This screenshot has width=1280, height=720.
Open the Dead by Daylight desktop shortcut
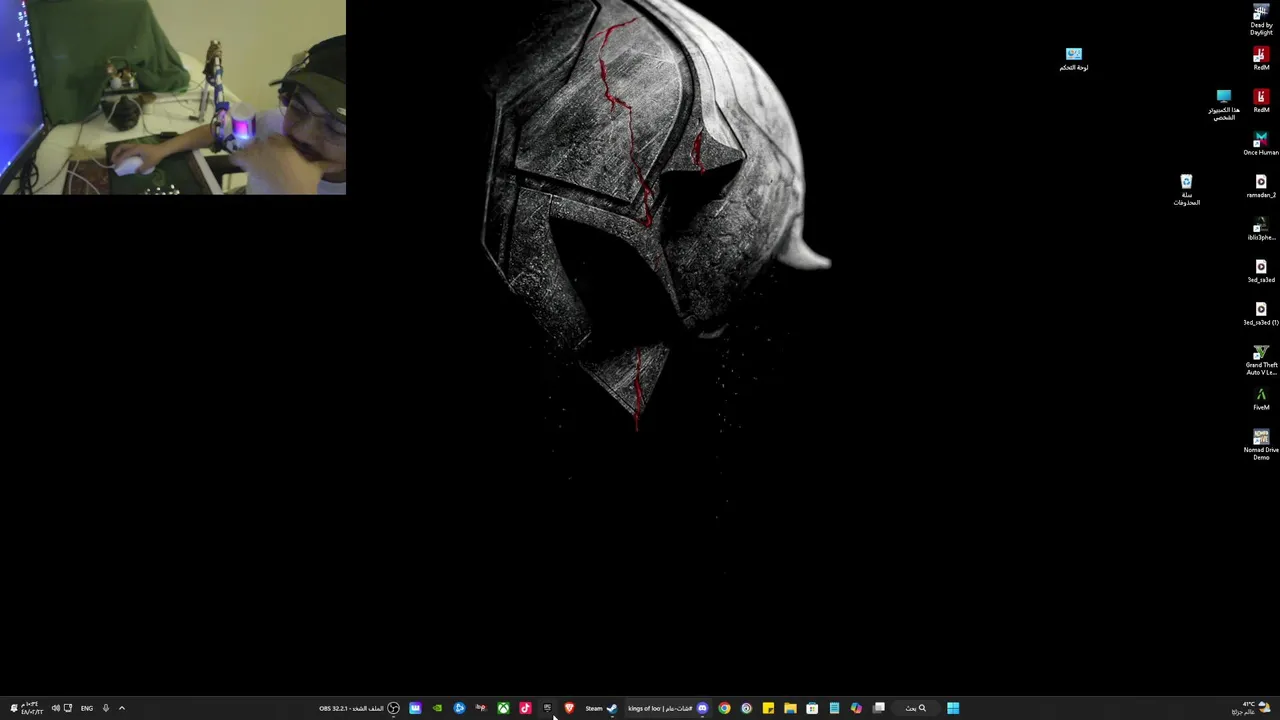1261,18
